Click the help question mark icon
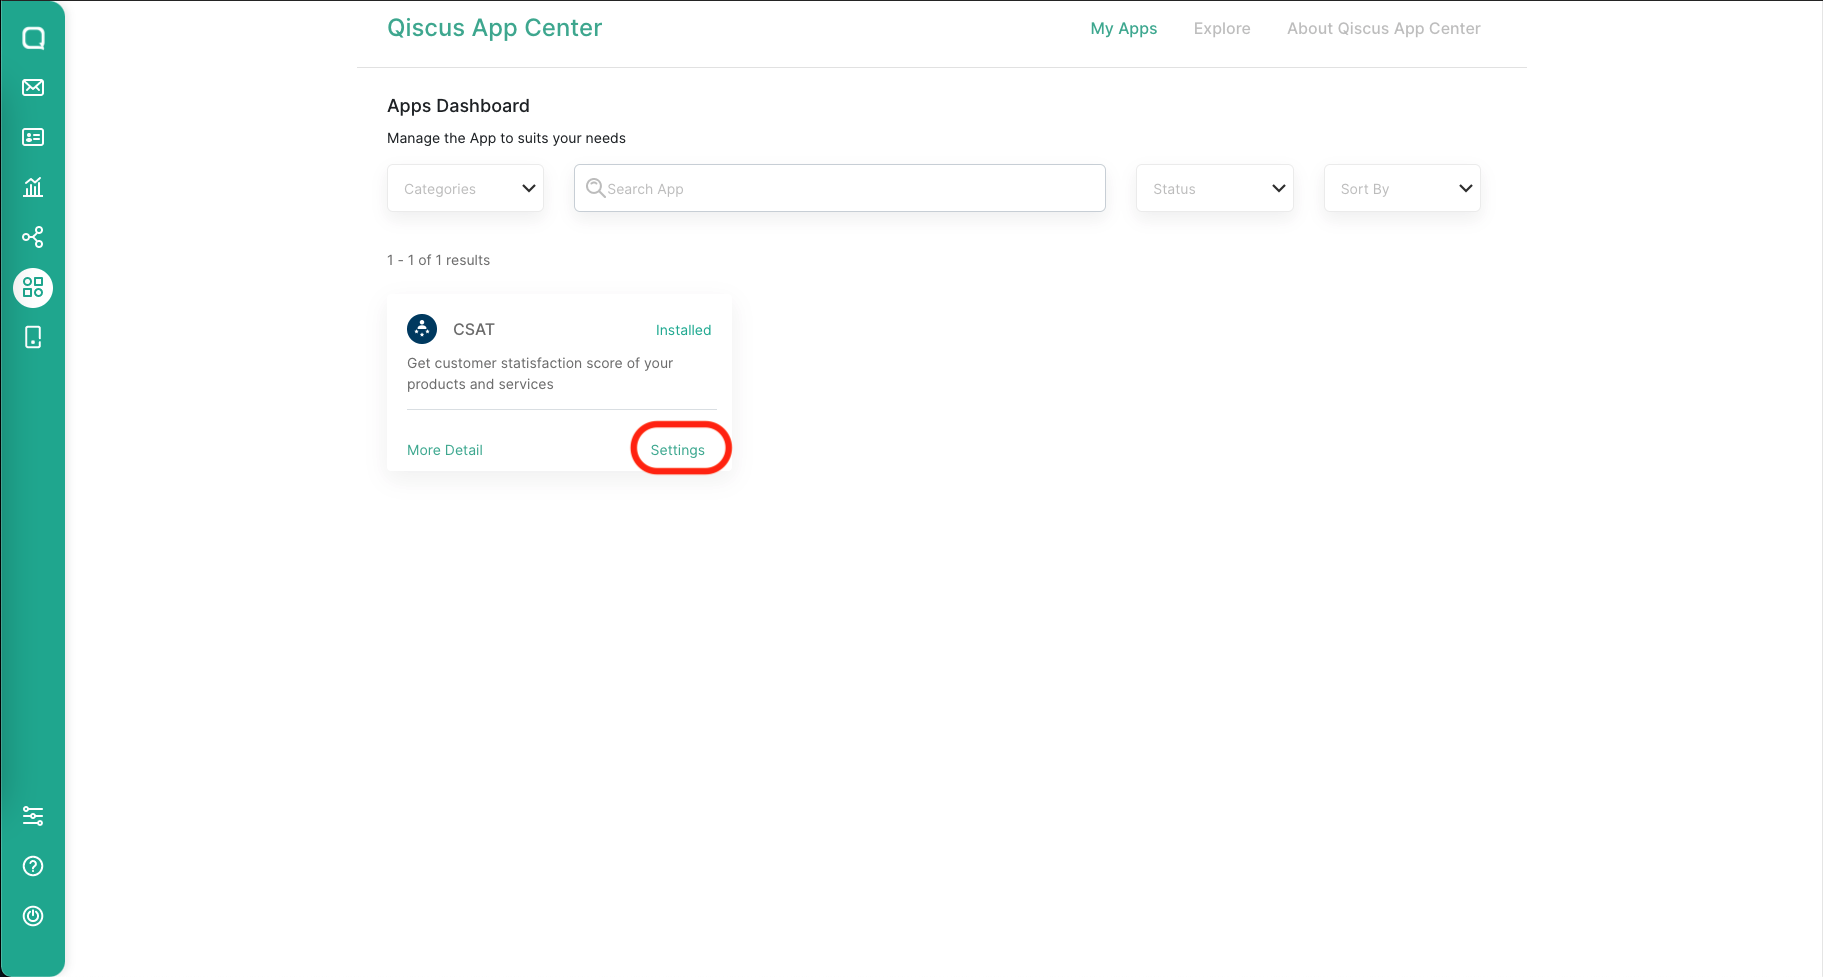The height and width of the screenshot is (977, 1823). pyautogui.click(x=33, y=866)
